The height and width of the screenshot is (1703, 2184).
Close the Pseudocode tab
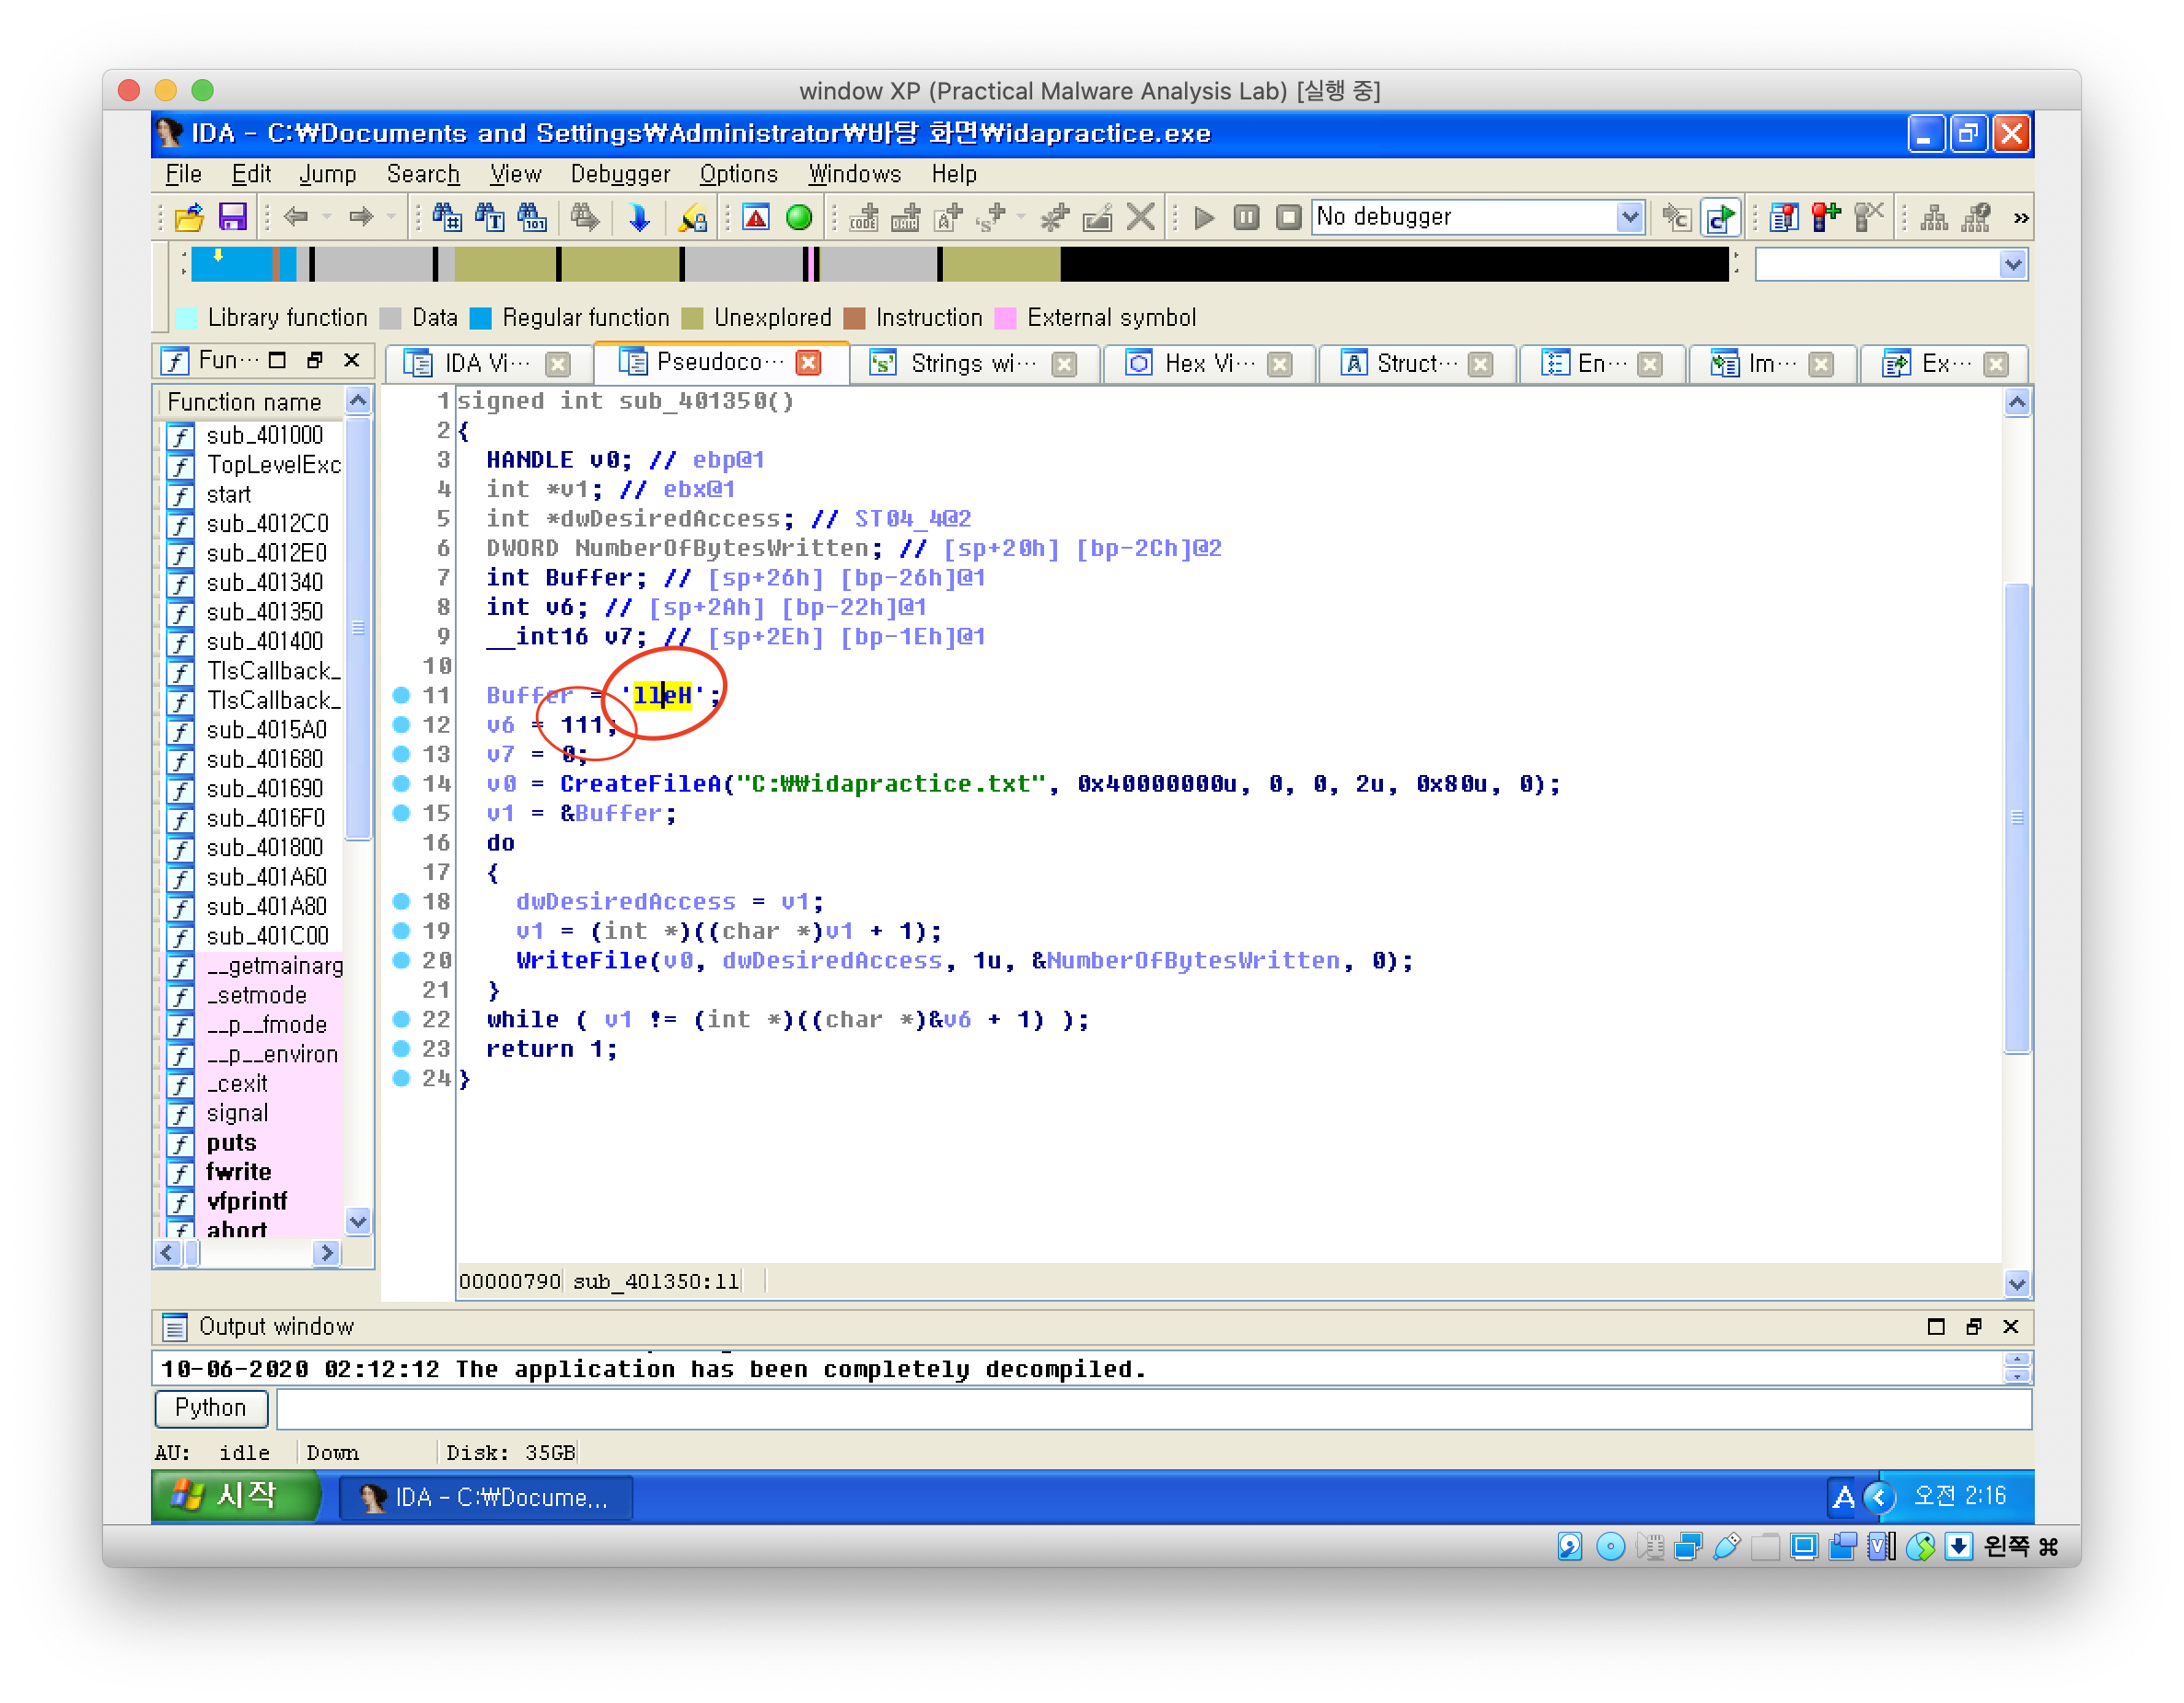[809, 362]
